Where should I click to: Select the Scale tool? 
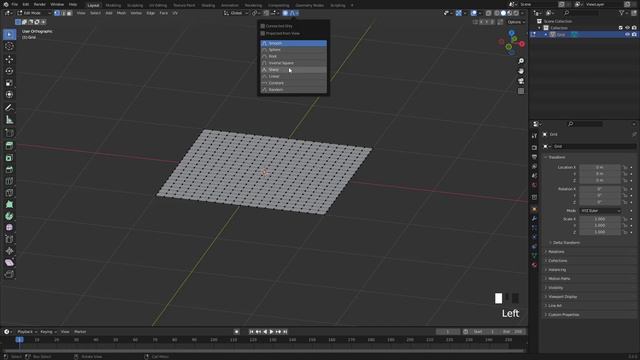9,83
